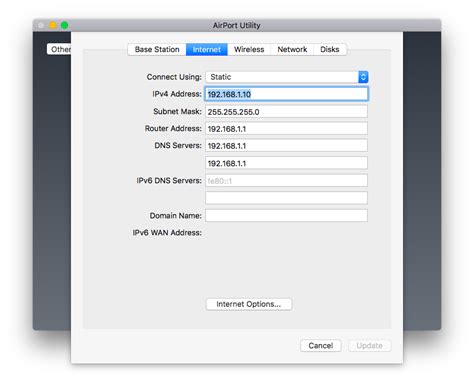The width and height of the screenshot is (474, 377).
Task: Open the Wireless tab
Action: tap(249, 50)
